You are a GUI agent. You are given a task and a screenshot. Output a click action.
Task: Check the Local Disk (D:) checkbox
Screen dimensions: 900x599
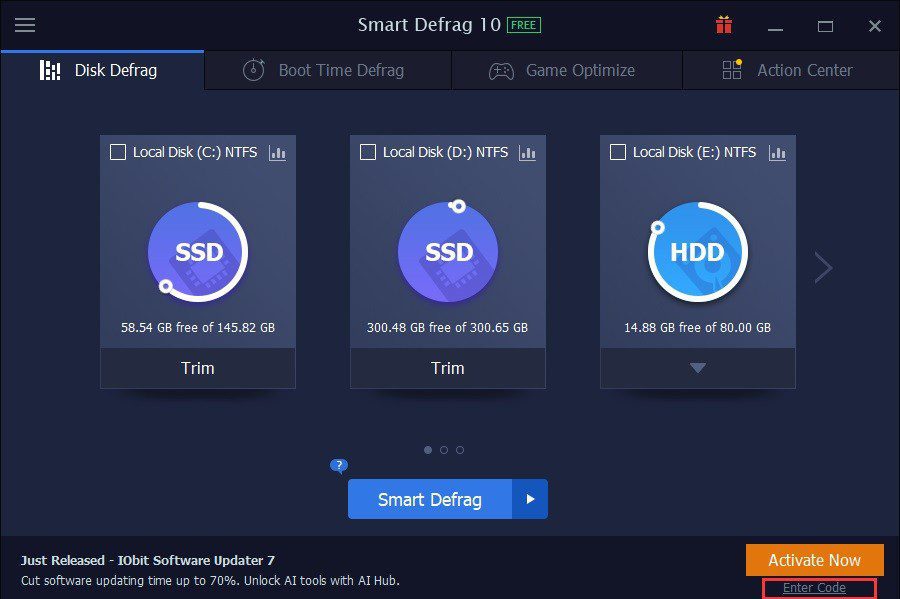[368, 152]
